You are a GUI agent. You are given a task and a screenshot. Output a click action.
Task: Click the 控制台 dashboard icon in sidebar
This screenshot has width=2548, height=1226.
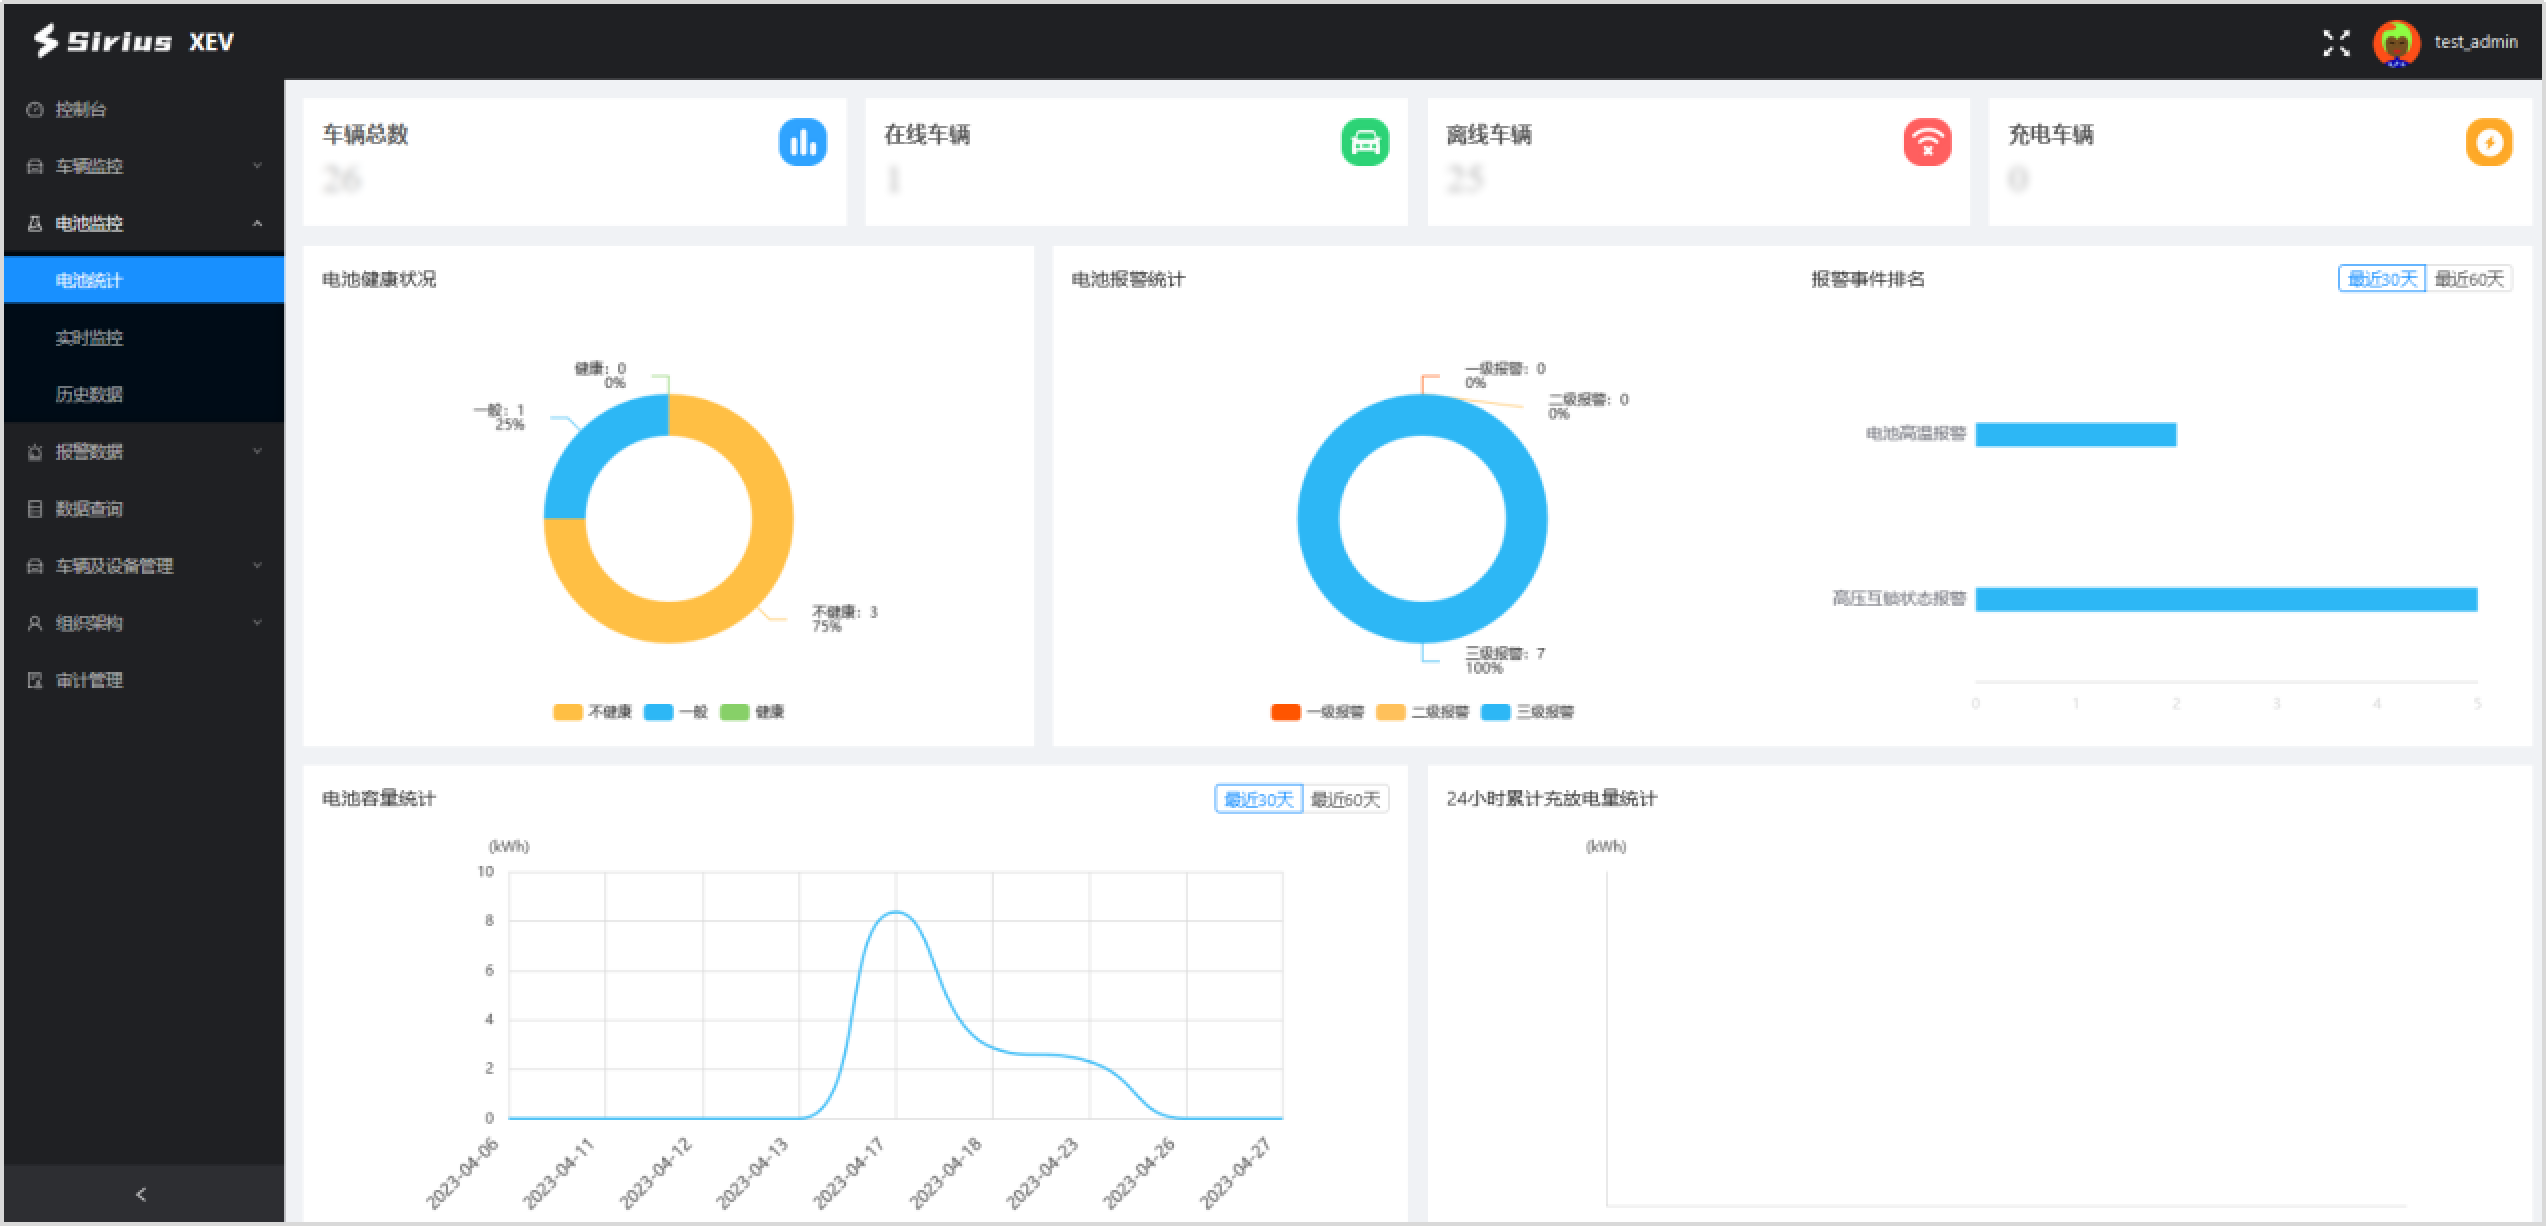(x=35, y=109)
